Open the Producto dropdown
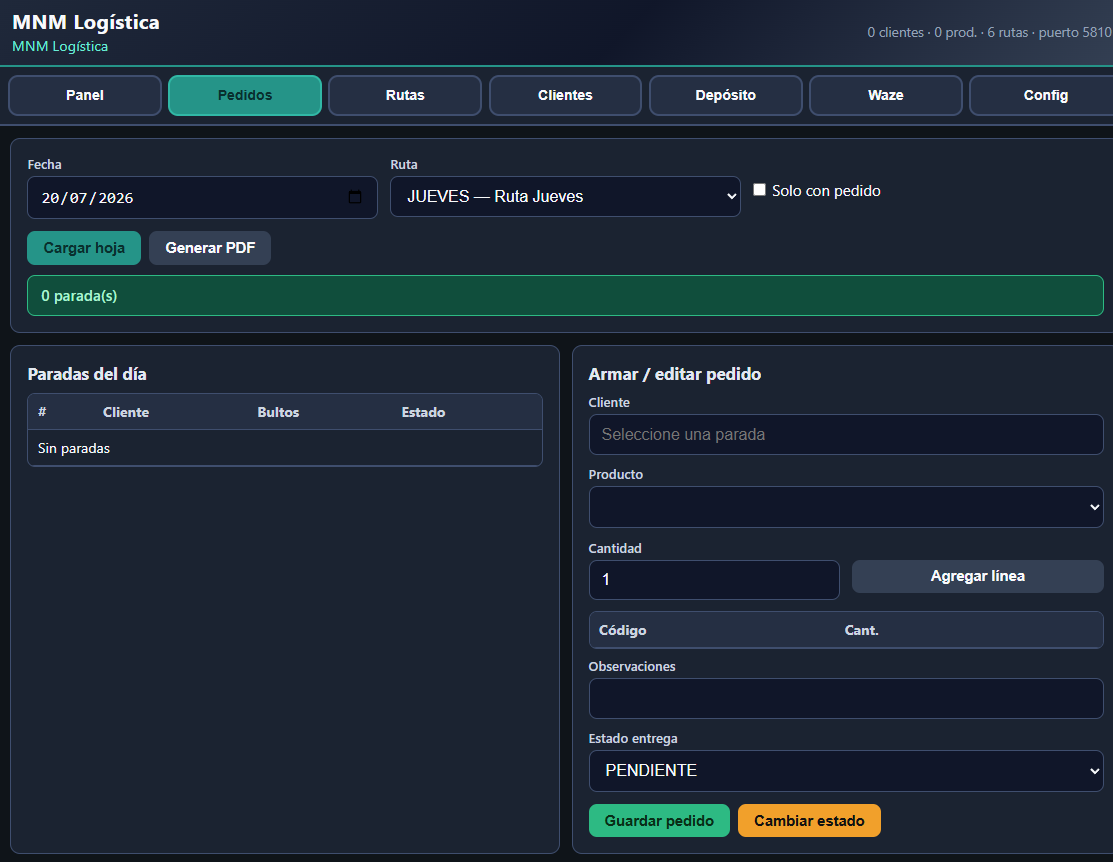This screenshot has height=862, width=1113. click(x=845, y=507)
